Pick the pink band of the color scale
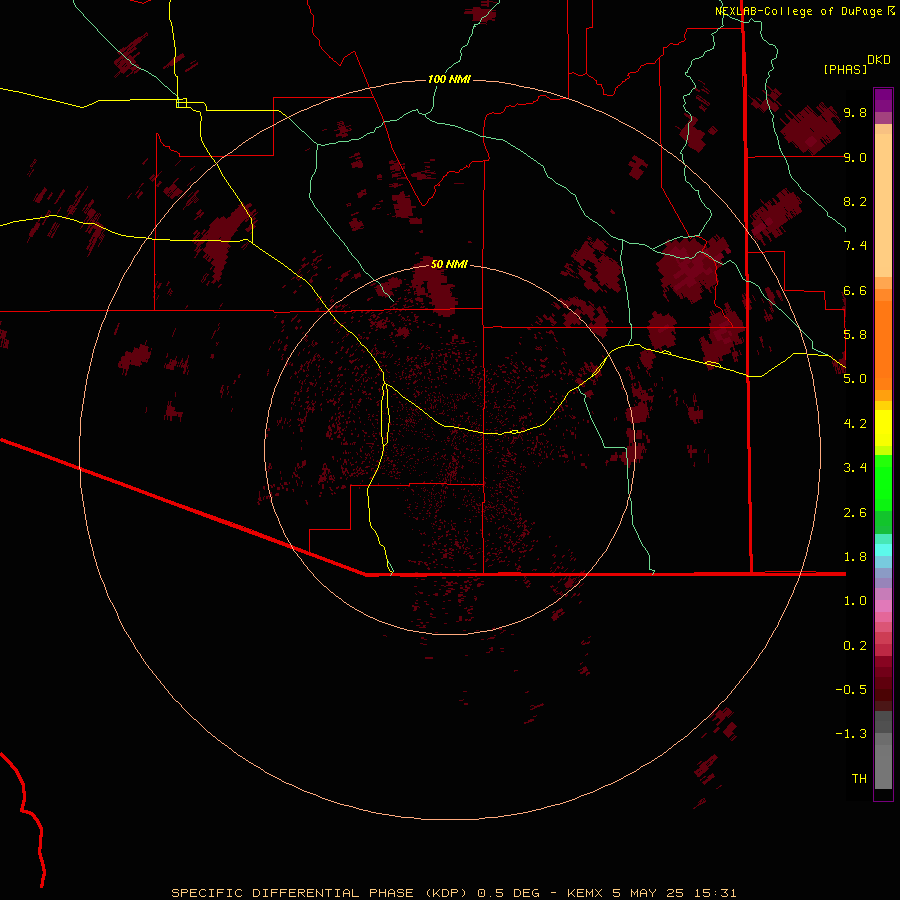The width and height of the screenshot is (900, 900). point(883,606)
